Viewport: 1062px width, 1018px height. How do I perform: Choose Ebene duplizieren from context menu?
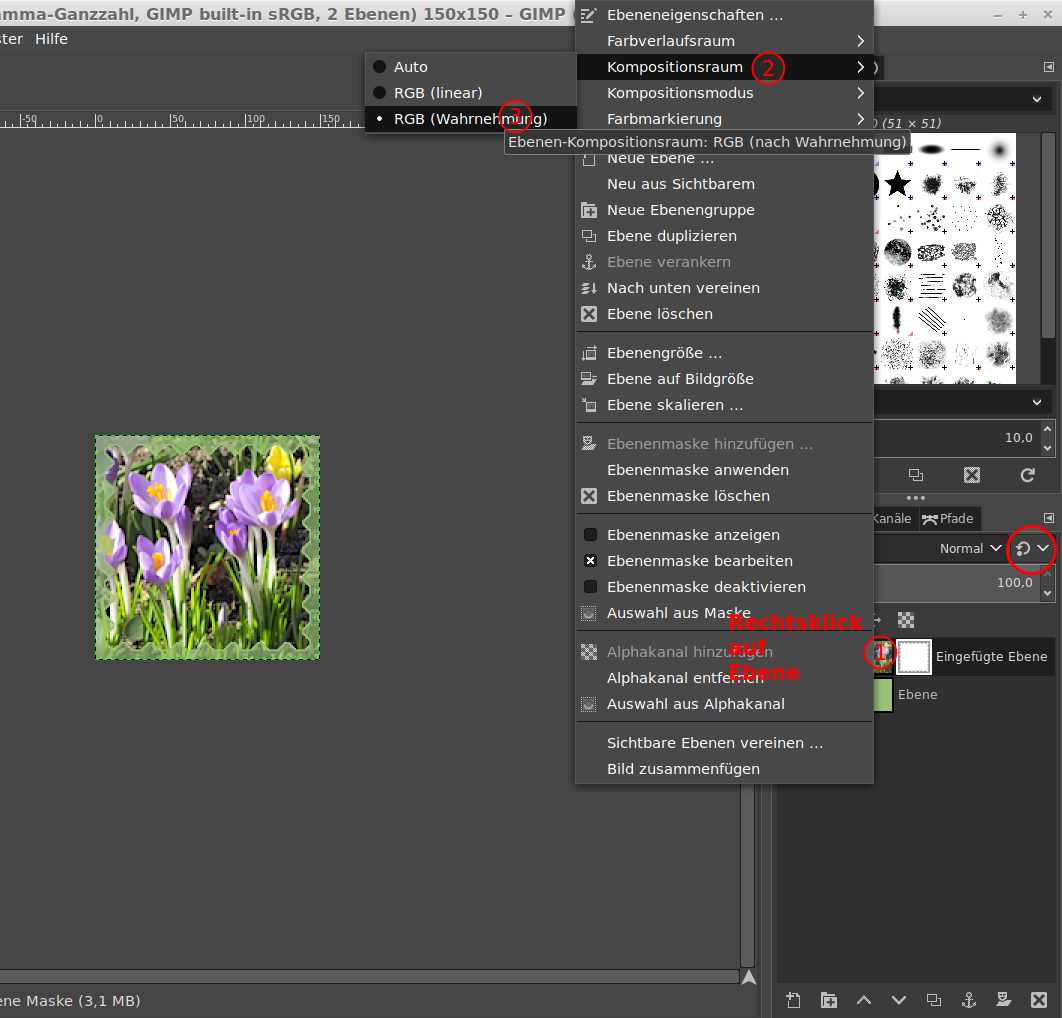pyautogui.click(x=671, y=236)
